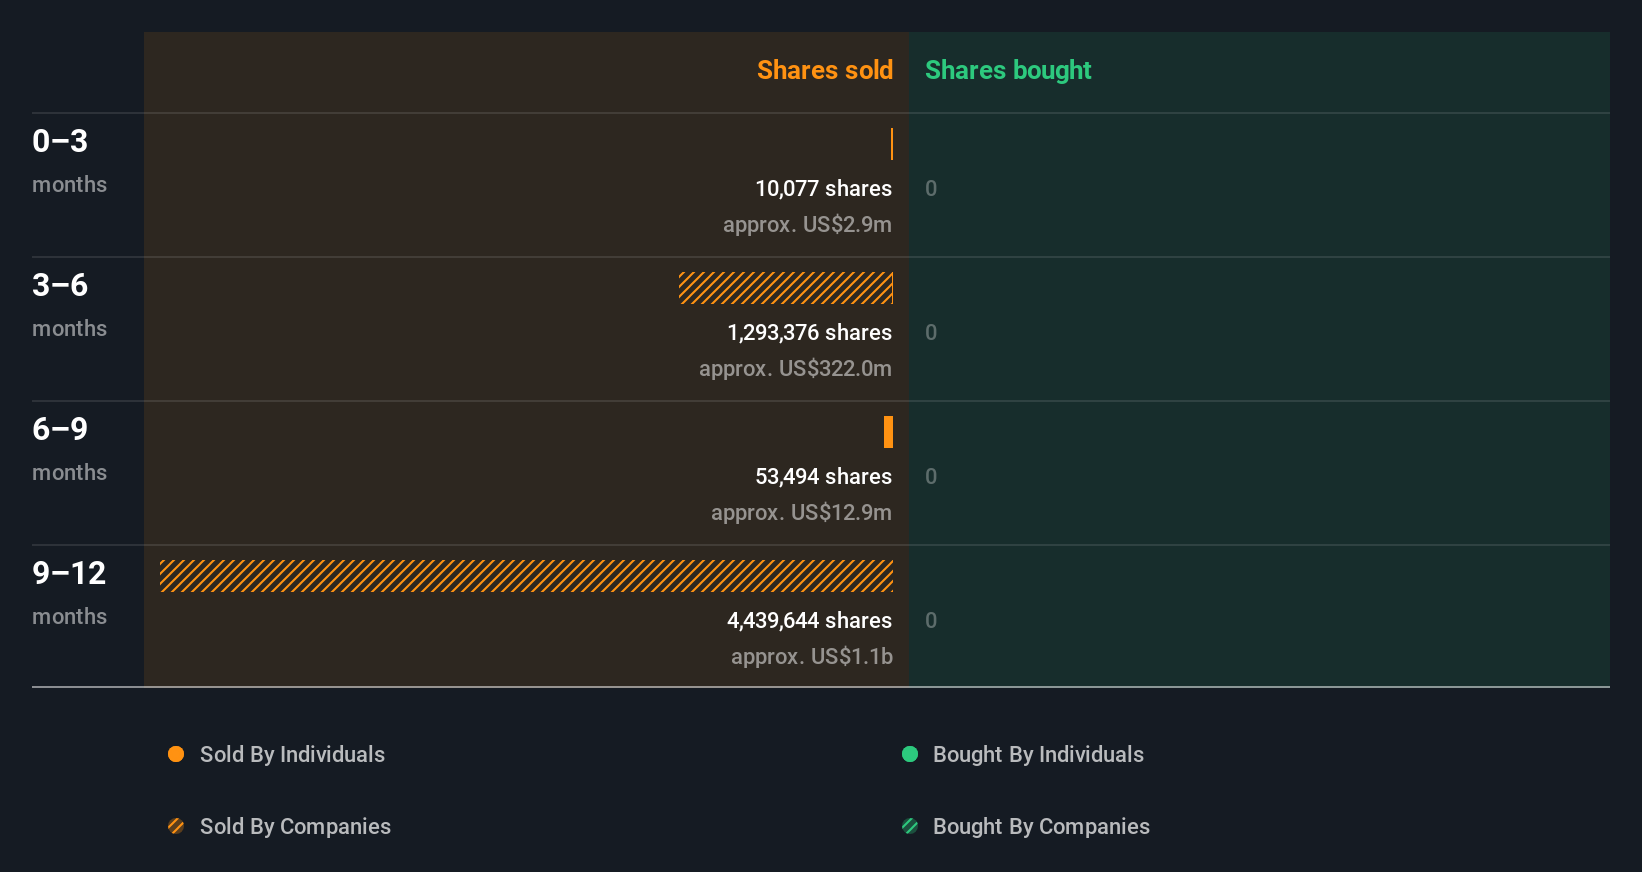The height and width of the screenshot is (872, 1642).
Task: Click the Shares bought column header
Action: click(x=1008, y=70)
